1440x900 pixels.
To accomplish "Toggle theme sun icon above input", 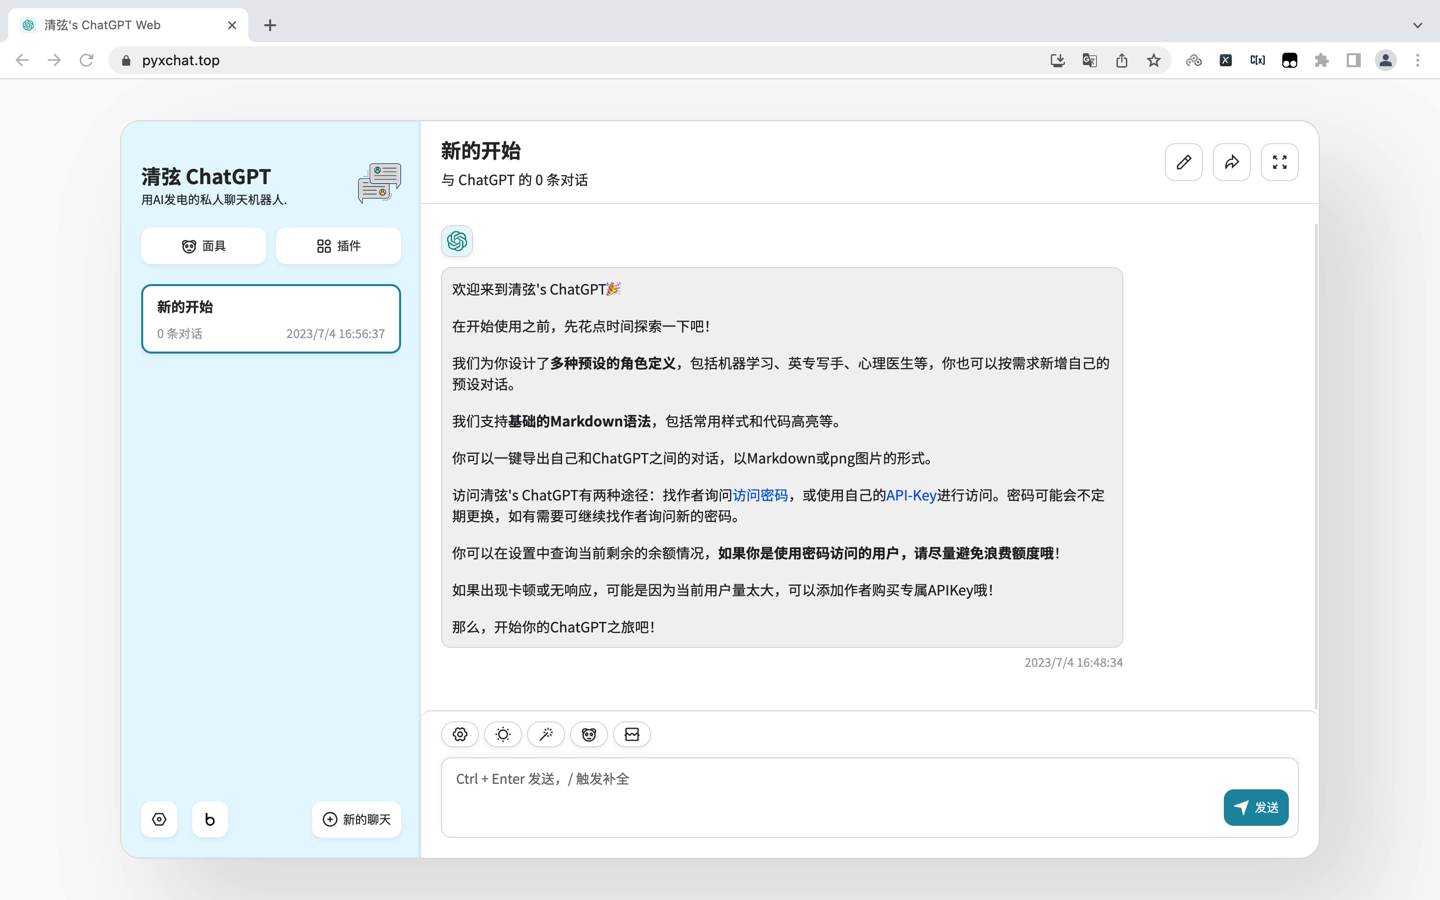I will pyautogui.click(x=503, y=734).
